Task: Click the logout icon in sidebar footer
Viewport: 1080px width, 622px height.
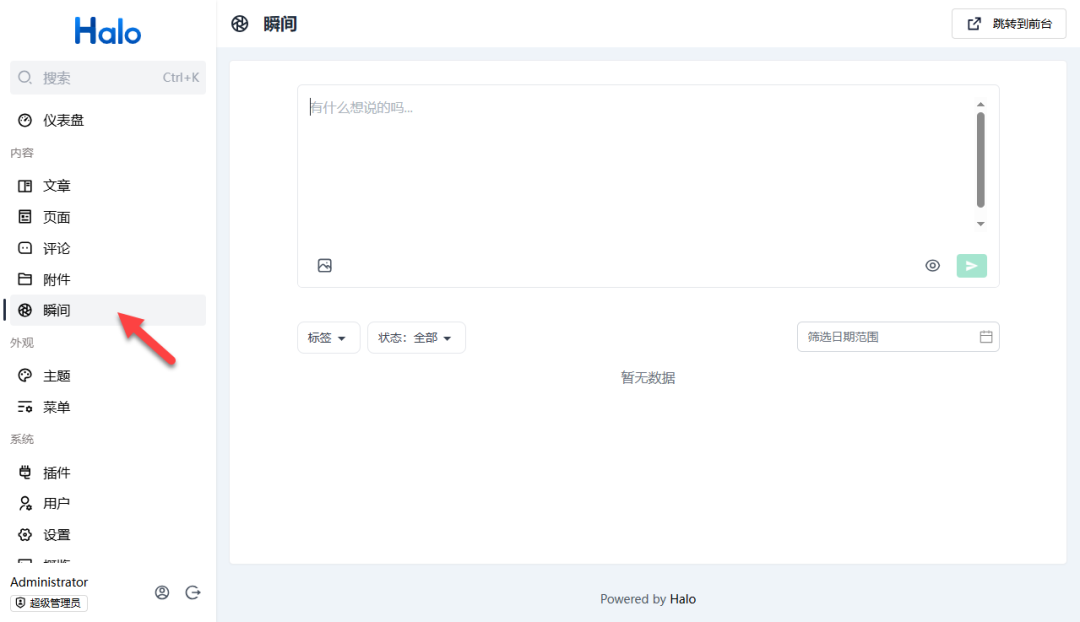Action: (193, 592)
